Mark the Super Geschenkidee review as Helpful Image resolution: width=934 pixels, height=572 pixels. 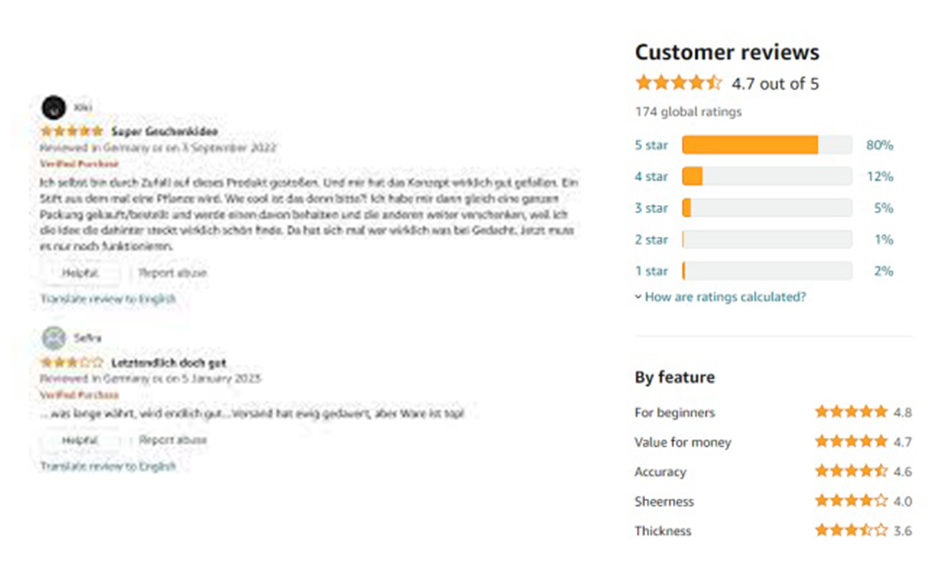pyautogui.click(x=80, y=273)
